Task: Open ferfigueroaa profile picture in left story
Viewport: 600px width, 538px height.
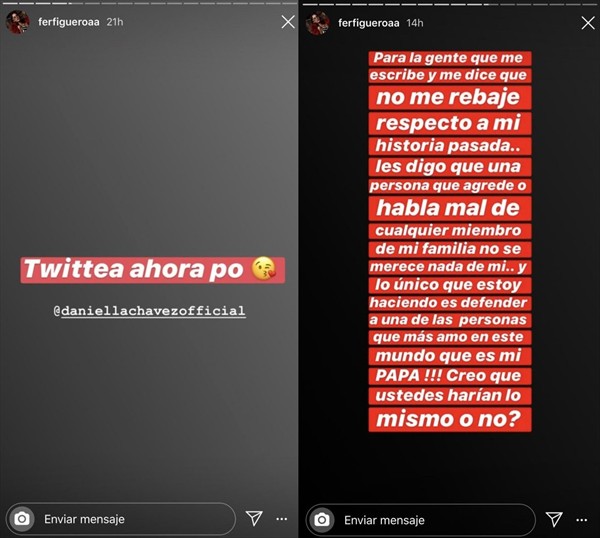Action: click(18, 22)
